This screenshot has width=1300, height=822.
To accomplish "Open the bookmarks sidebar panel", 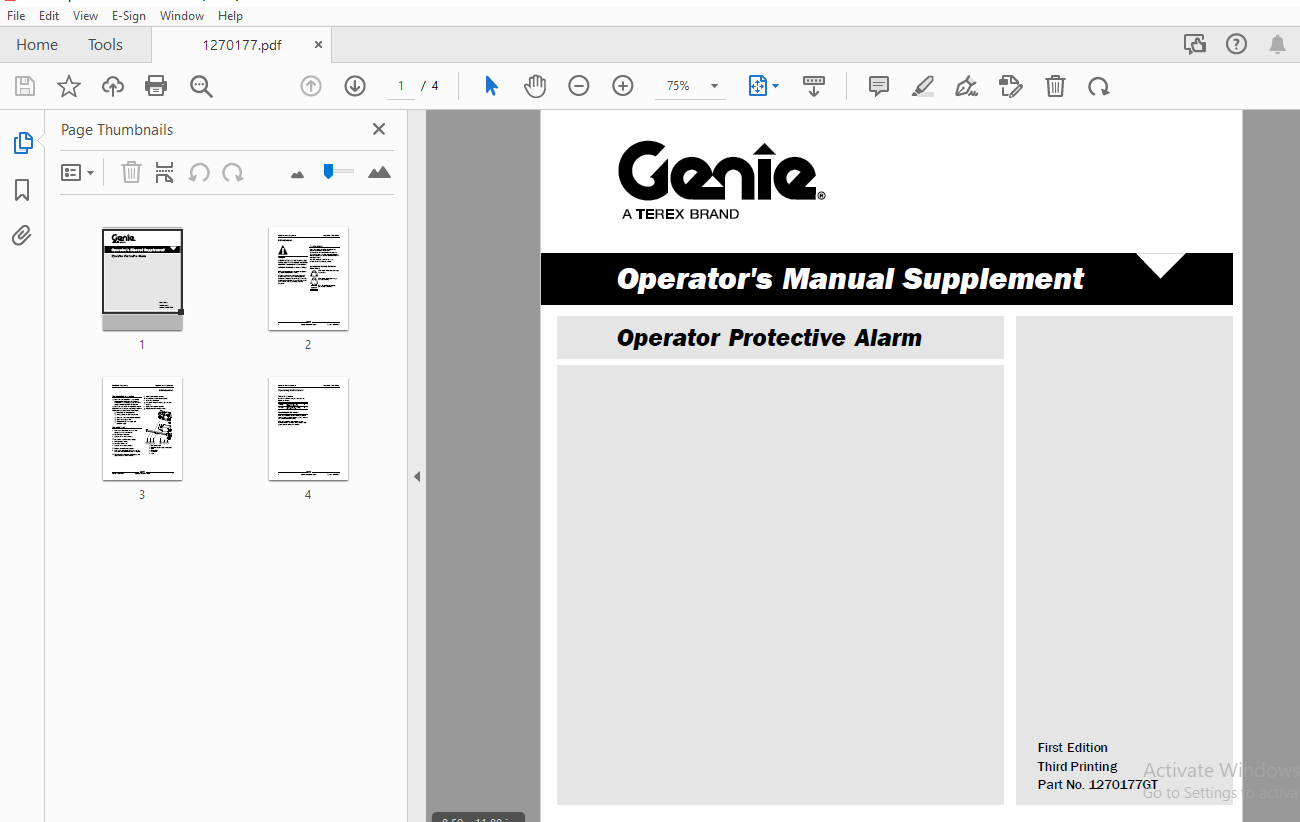I will click(x=22, y=190).
